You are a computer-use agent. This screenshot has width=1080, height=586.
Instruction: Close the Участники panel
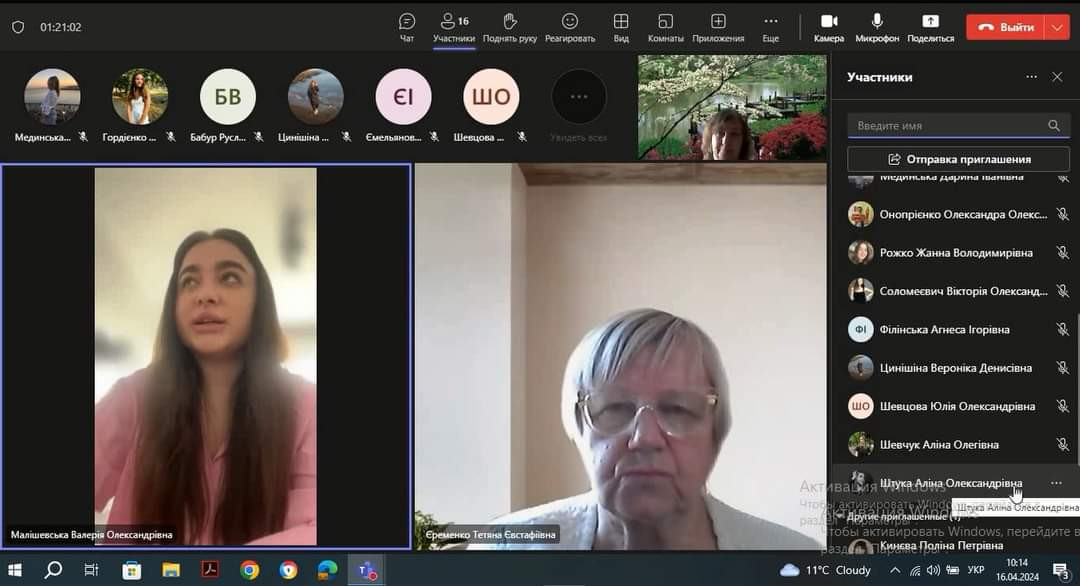tap(1057, 77)
